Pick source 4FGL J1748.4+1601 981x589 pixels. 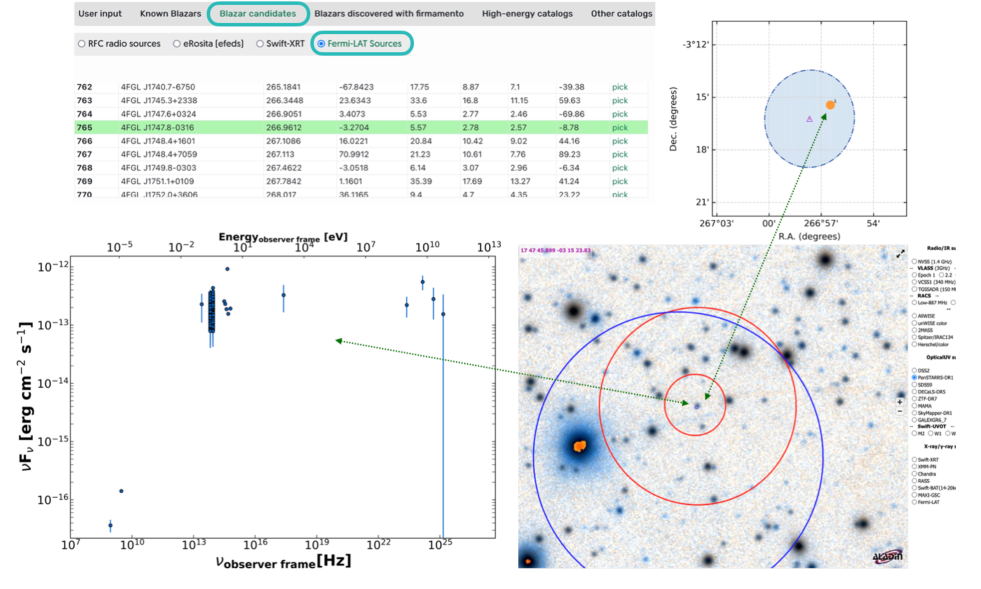point(619,141)
